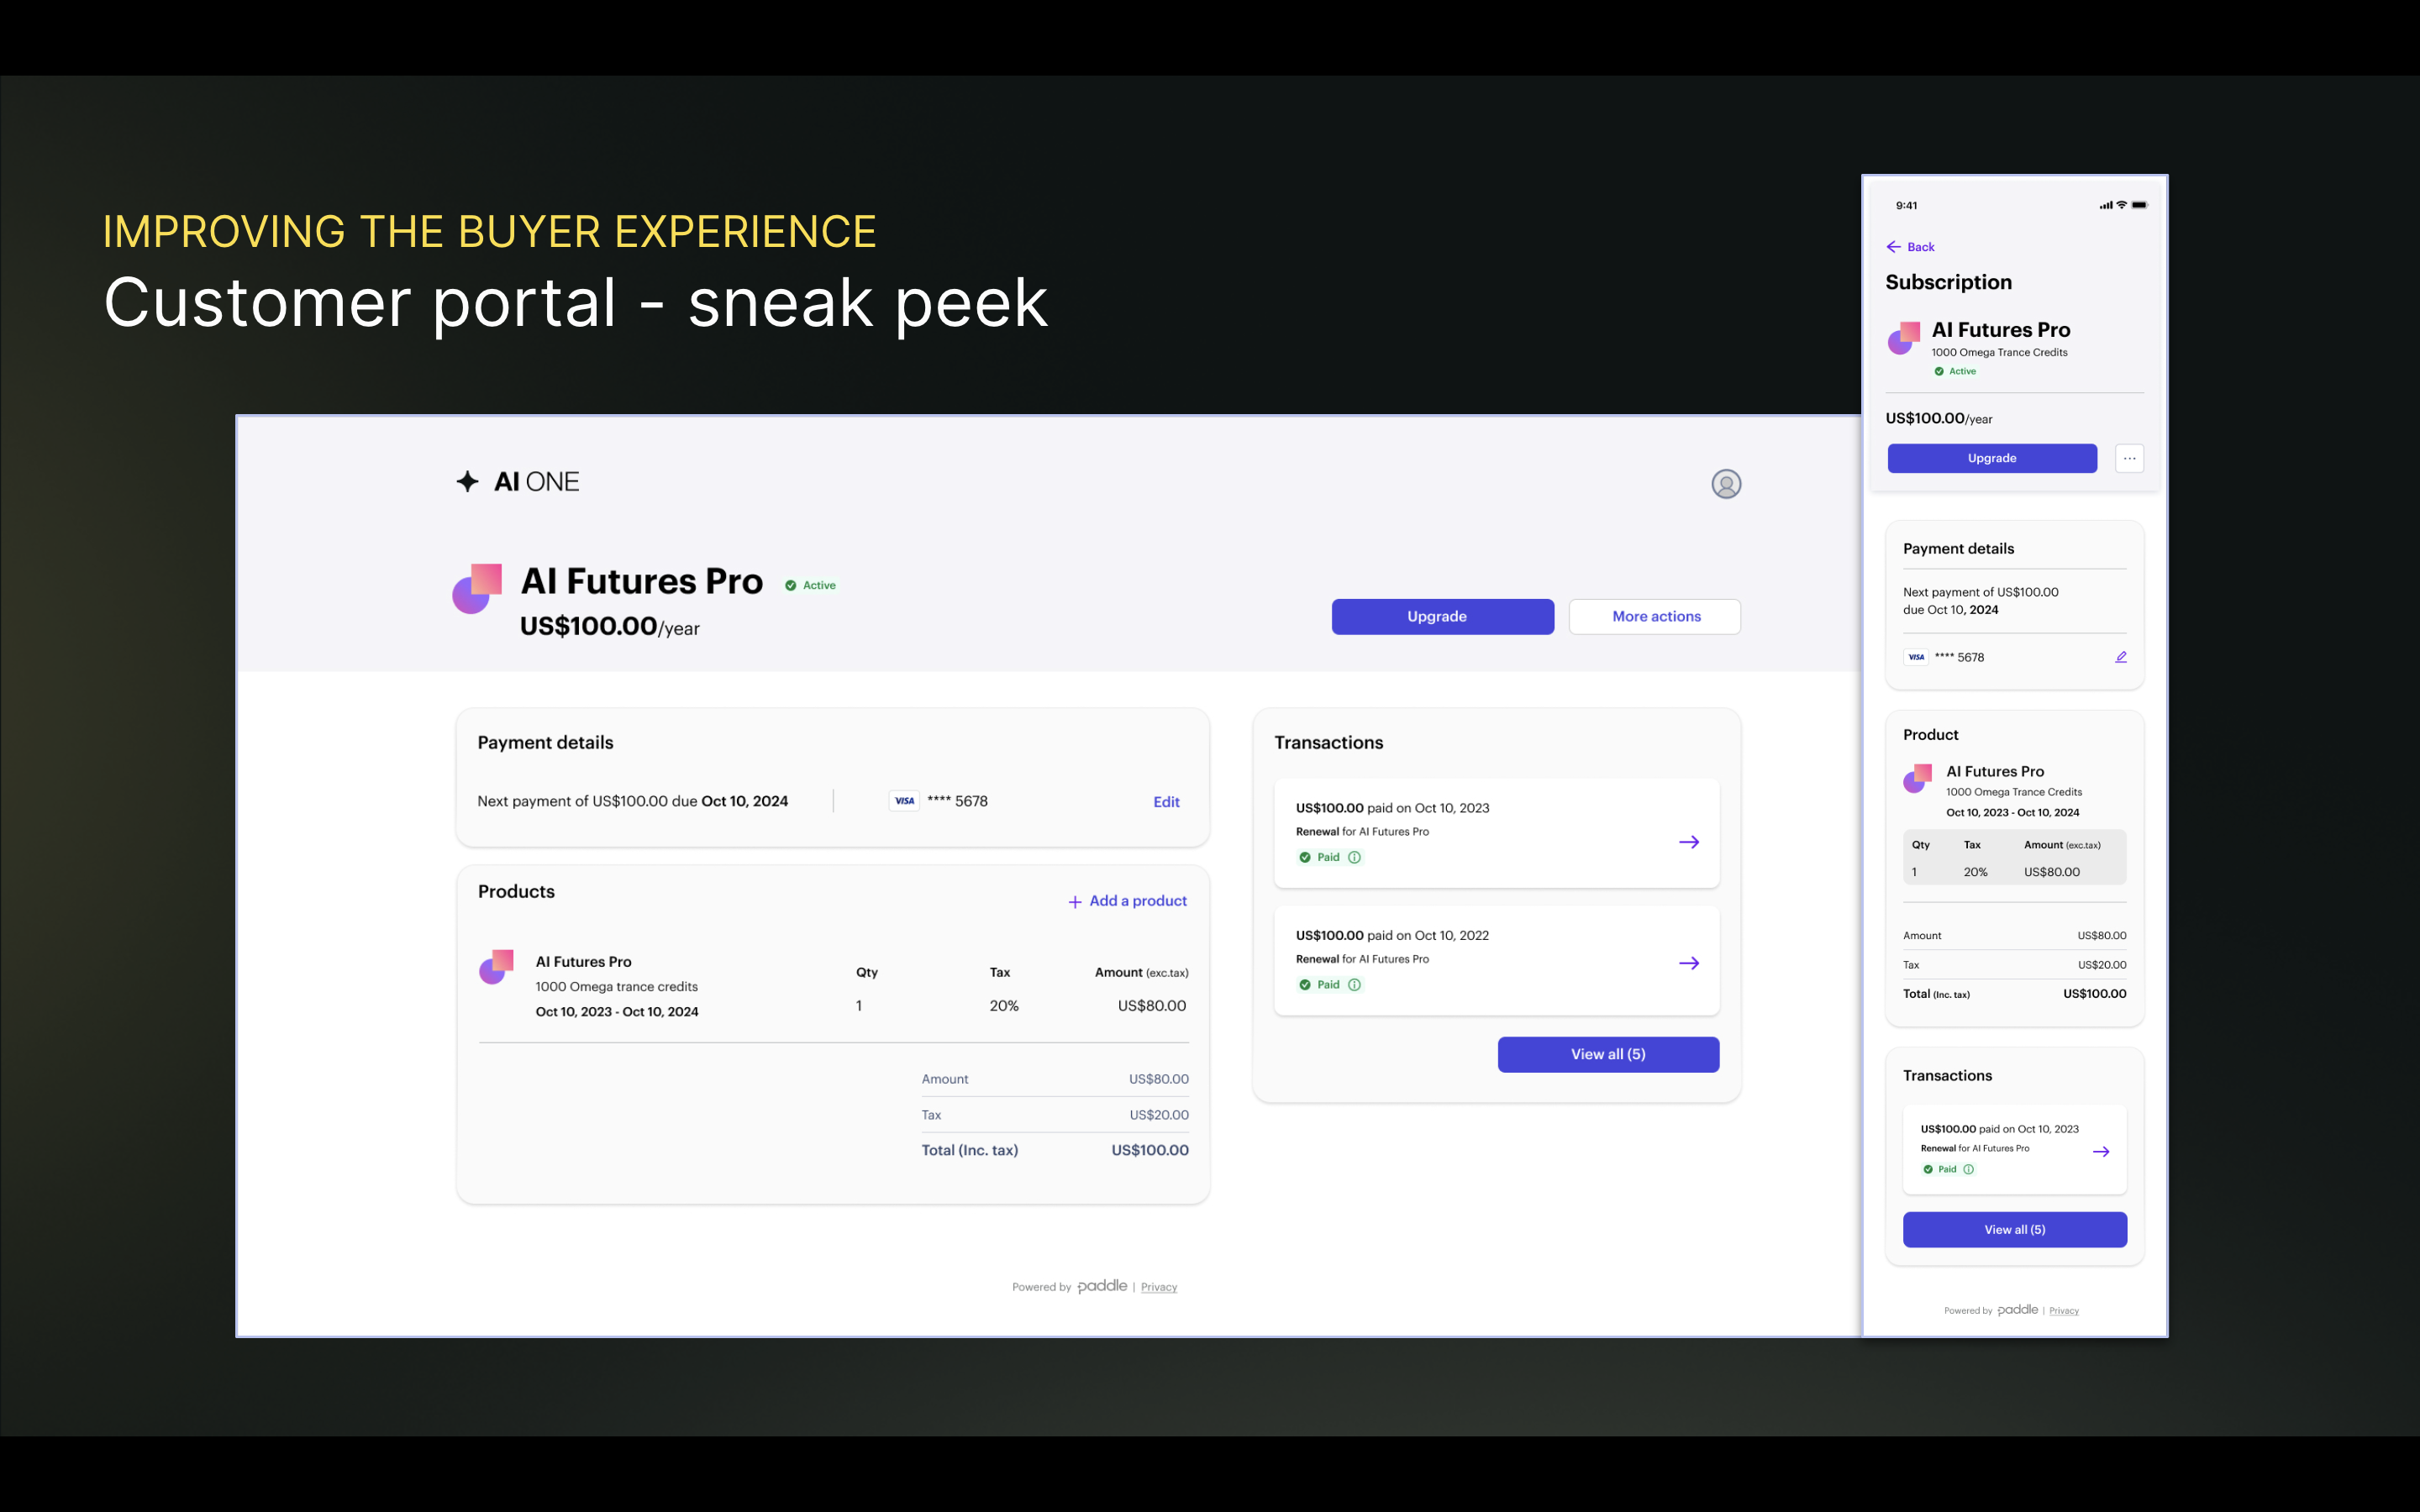Open Oct 10, 2023 transaction arrow on desktop

click(x=1689, y=842)
